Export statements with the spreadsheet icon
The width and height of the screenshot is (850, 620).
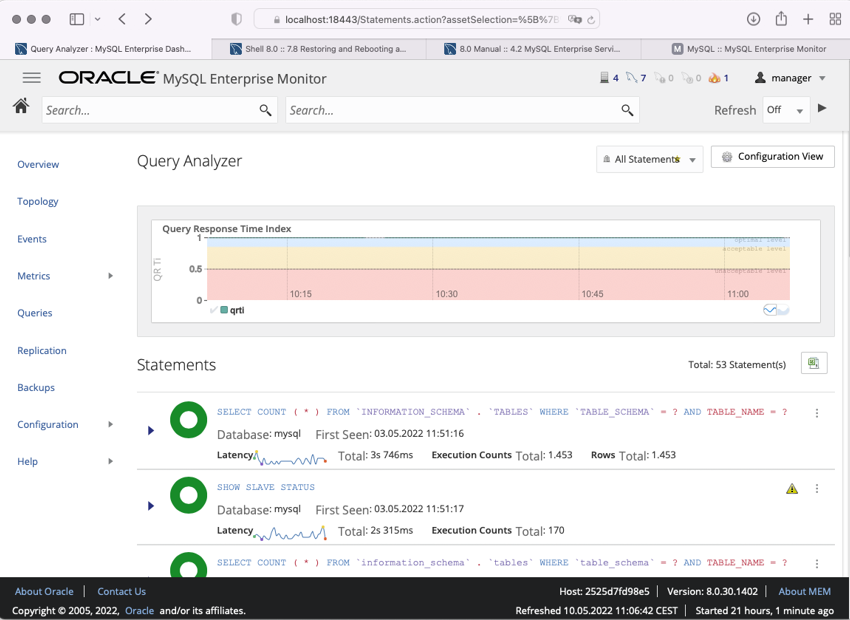click(x=814, y=363)
